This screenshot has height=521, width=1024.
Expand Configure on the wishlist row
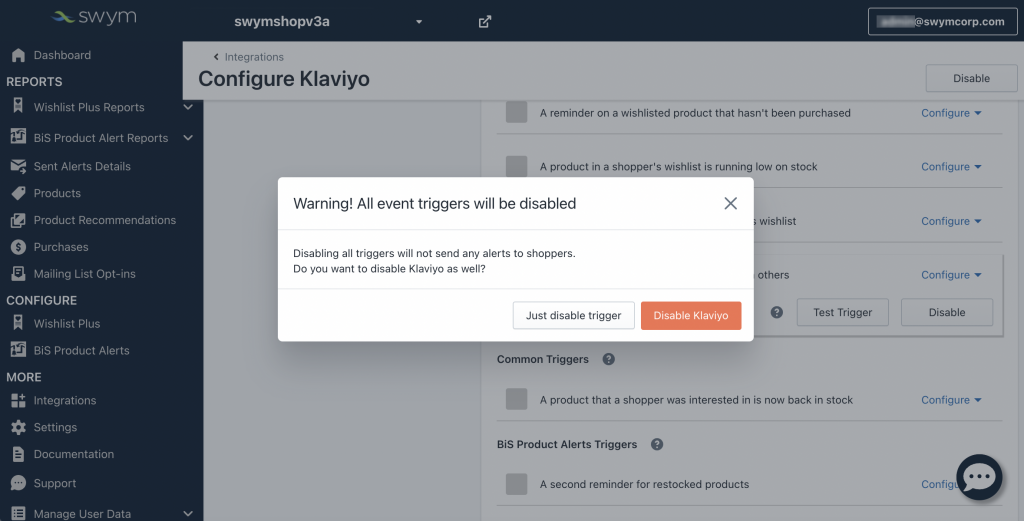[x=952, y=221]
